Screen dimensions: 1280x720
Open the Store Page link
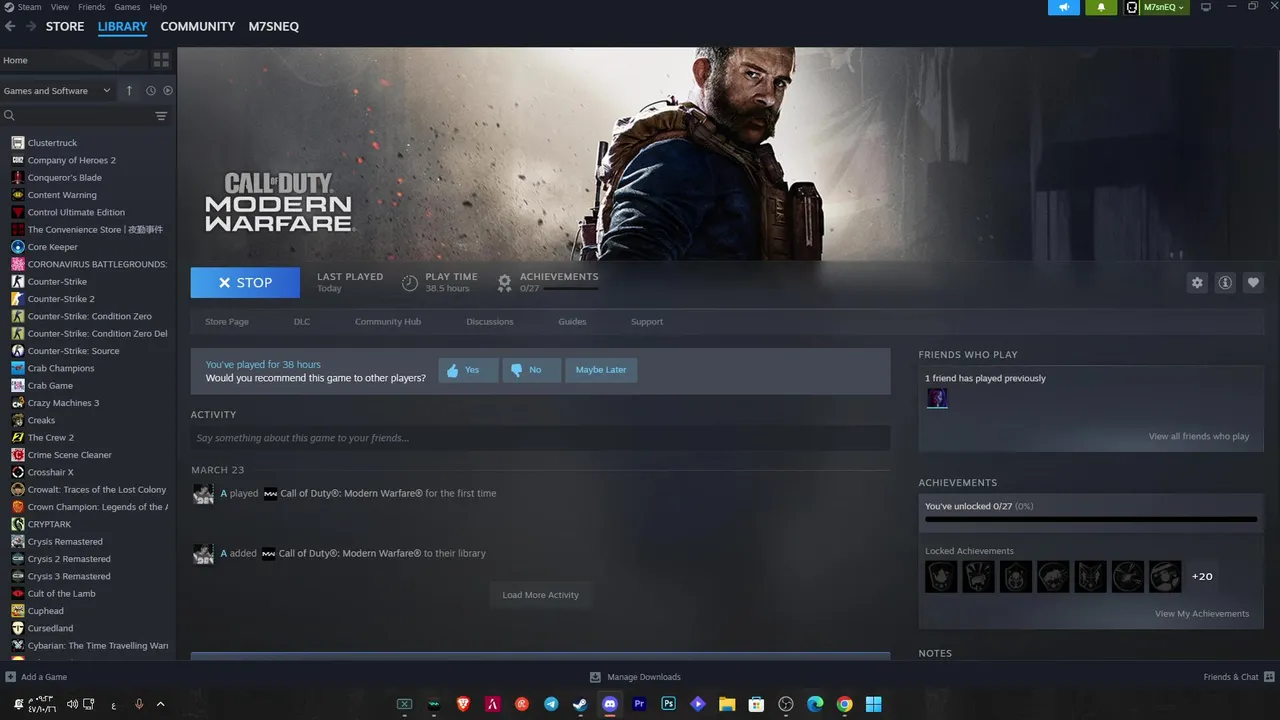point(227,322)
